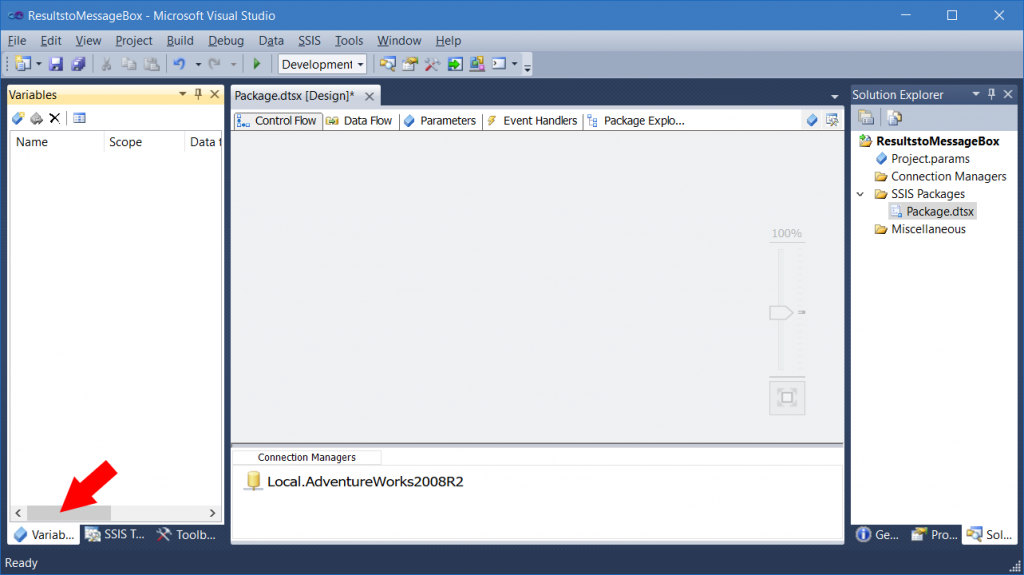Click the Save All toolbar icon
Image resolution: width=1024 pixels, height=575 pixels.
(x=77, y=64)
